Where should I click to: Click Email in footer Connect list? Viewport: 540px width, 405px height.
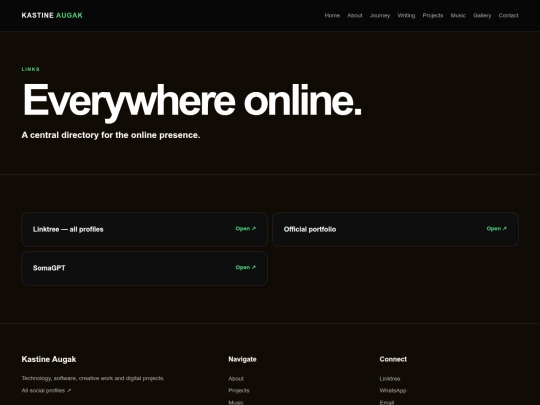click(x=387, y=402)
